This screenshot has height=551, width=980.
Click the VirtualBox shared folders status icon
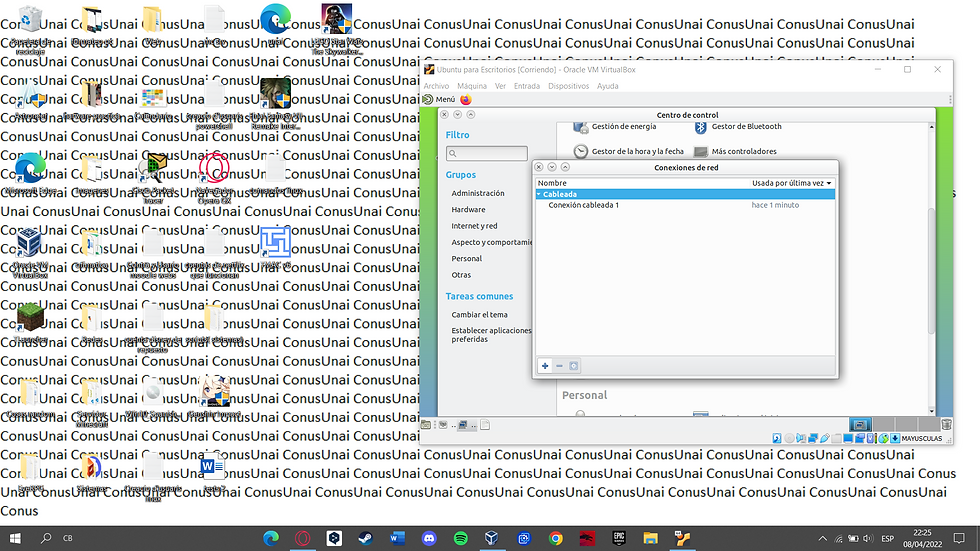pyautogui.click(x=836, y=439)
